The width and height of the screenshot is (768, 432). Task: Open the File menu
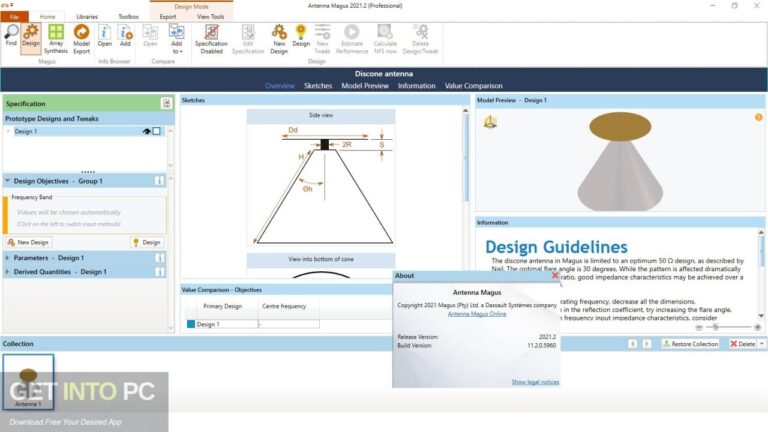[14, 17]
